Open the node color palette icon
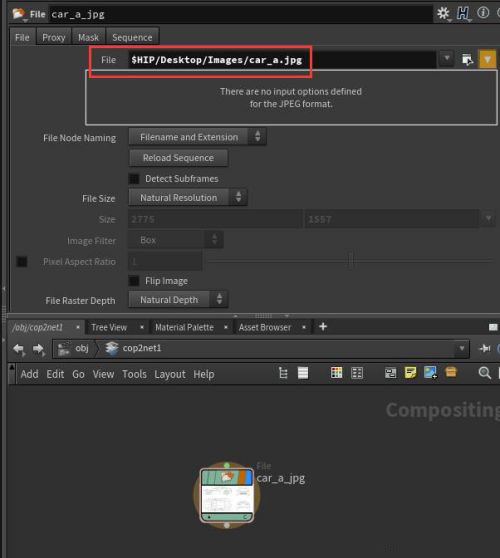Screen dimensions: 500x558 point(336,373)
